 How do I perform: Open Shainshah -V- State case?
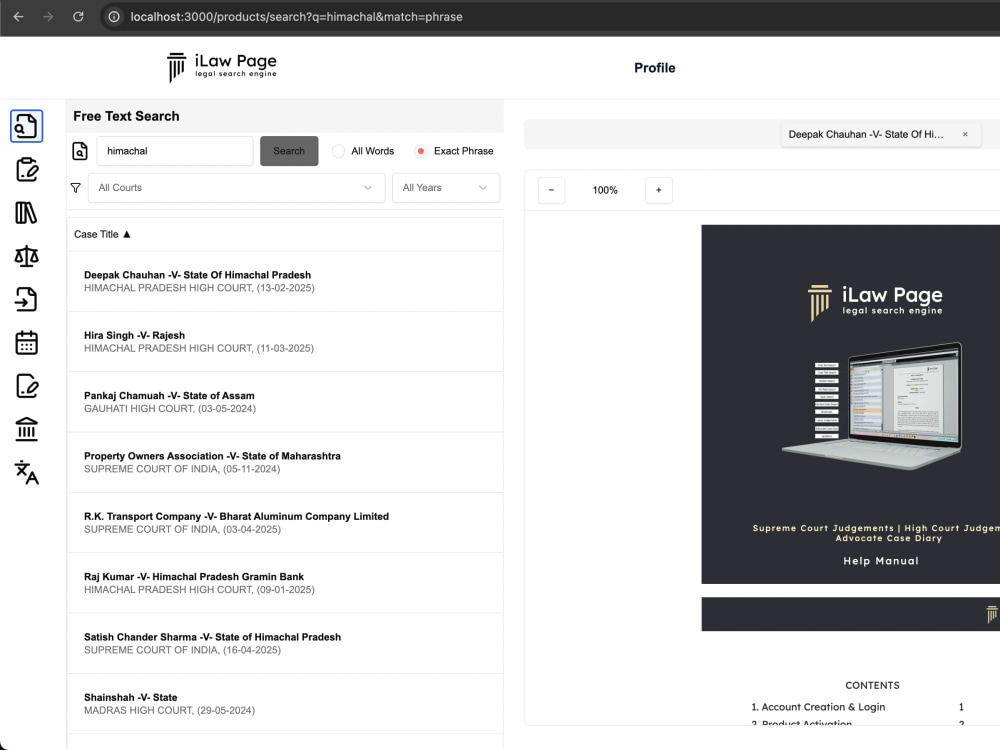(x=284, y=703)
